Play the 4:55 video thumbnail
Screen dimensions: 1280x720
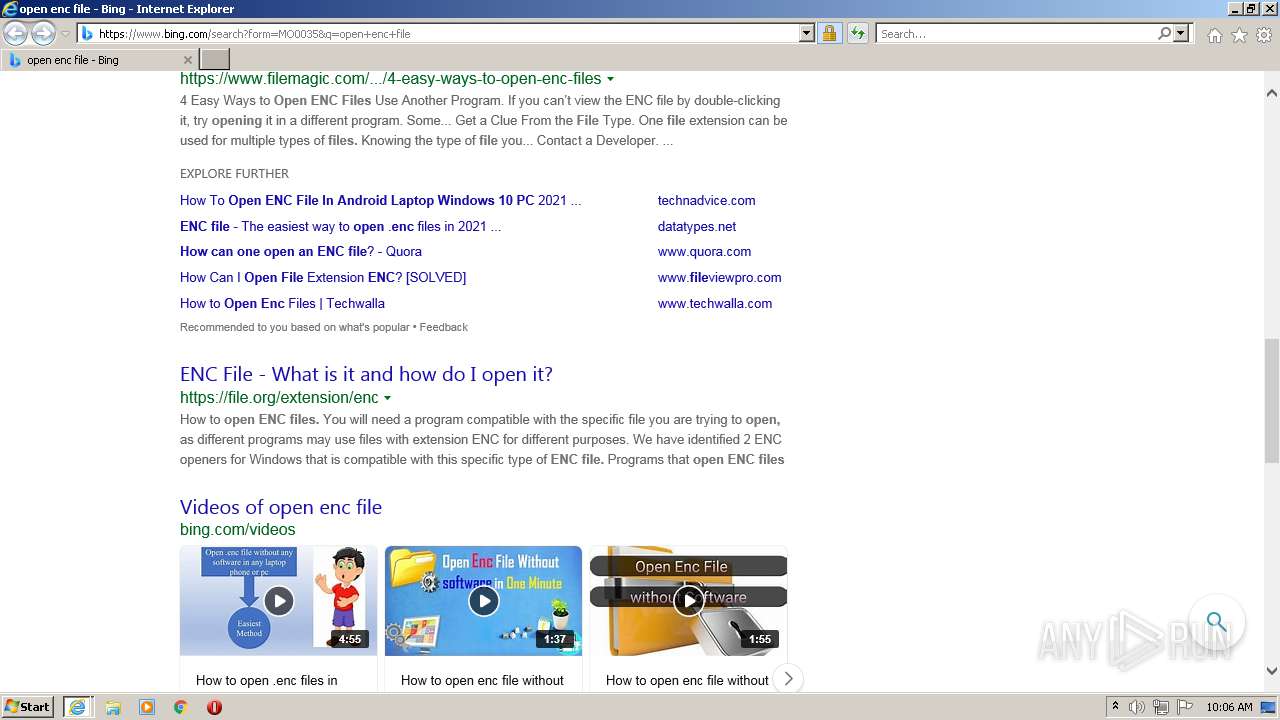point(278,600)
